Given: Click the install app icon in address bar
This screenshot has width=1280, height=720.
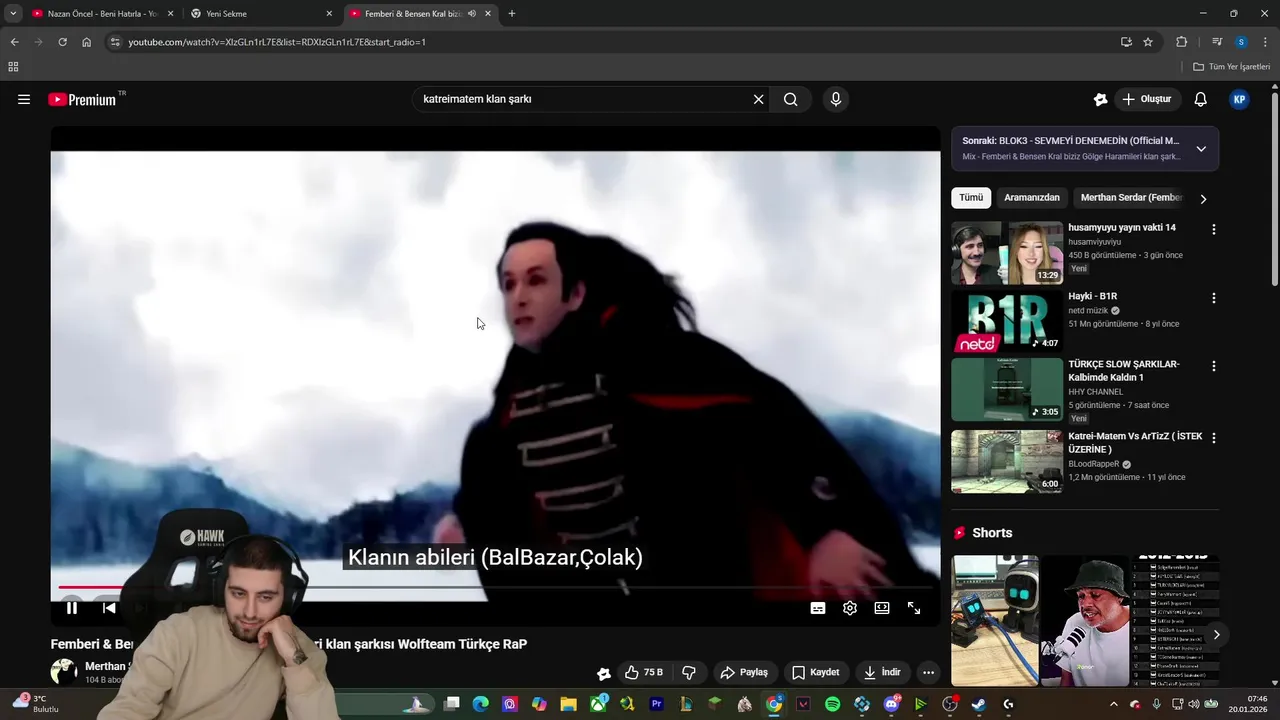Looking at the screenshot, I should [1126, 42].
